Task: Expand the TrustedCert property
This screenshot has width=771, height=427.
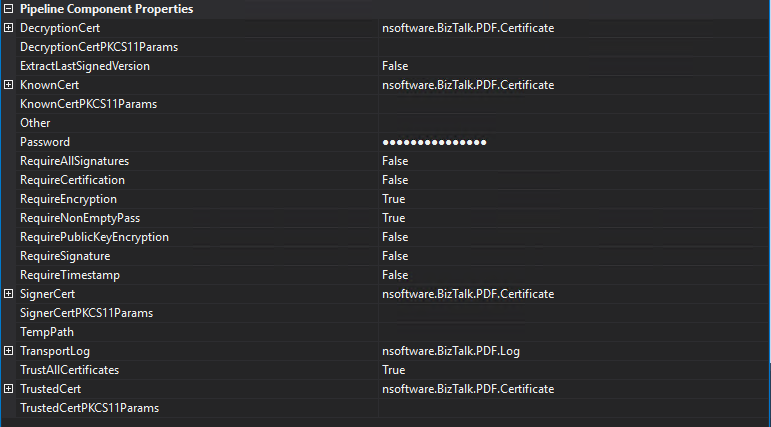Action: coord(8,389)
